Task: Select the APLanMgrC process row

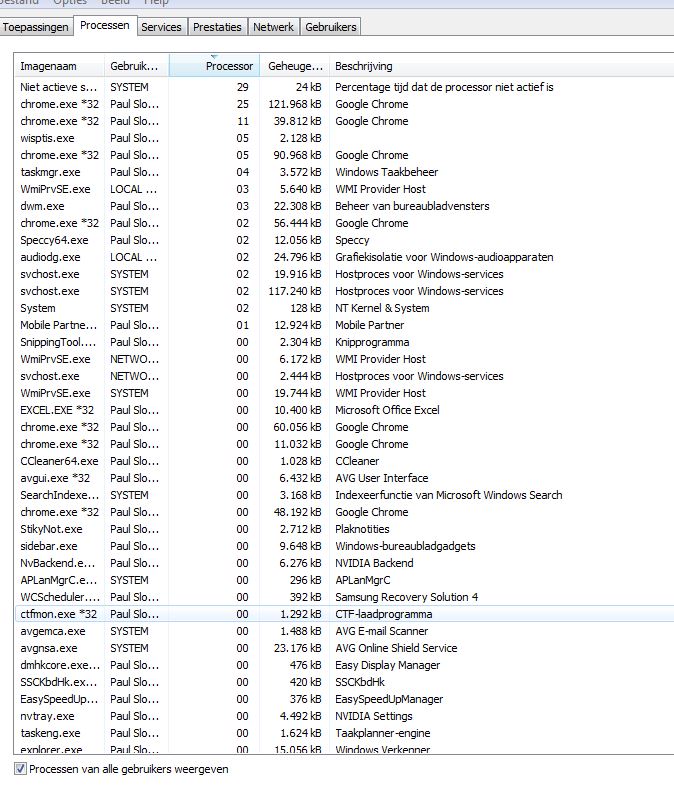Action: 344,580
